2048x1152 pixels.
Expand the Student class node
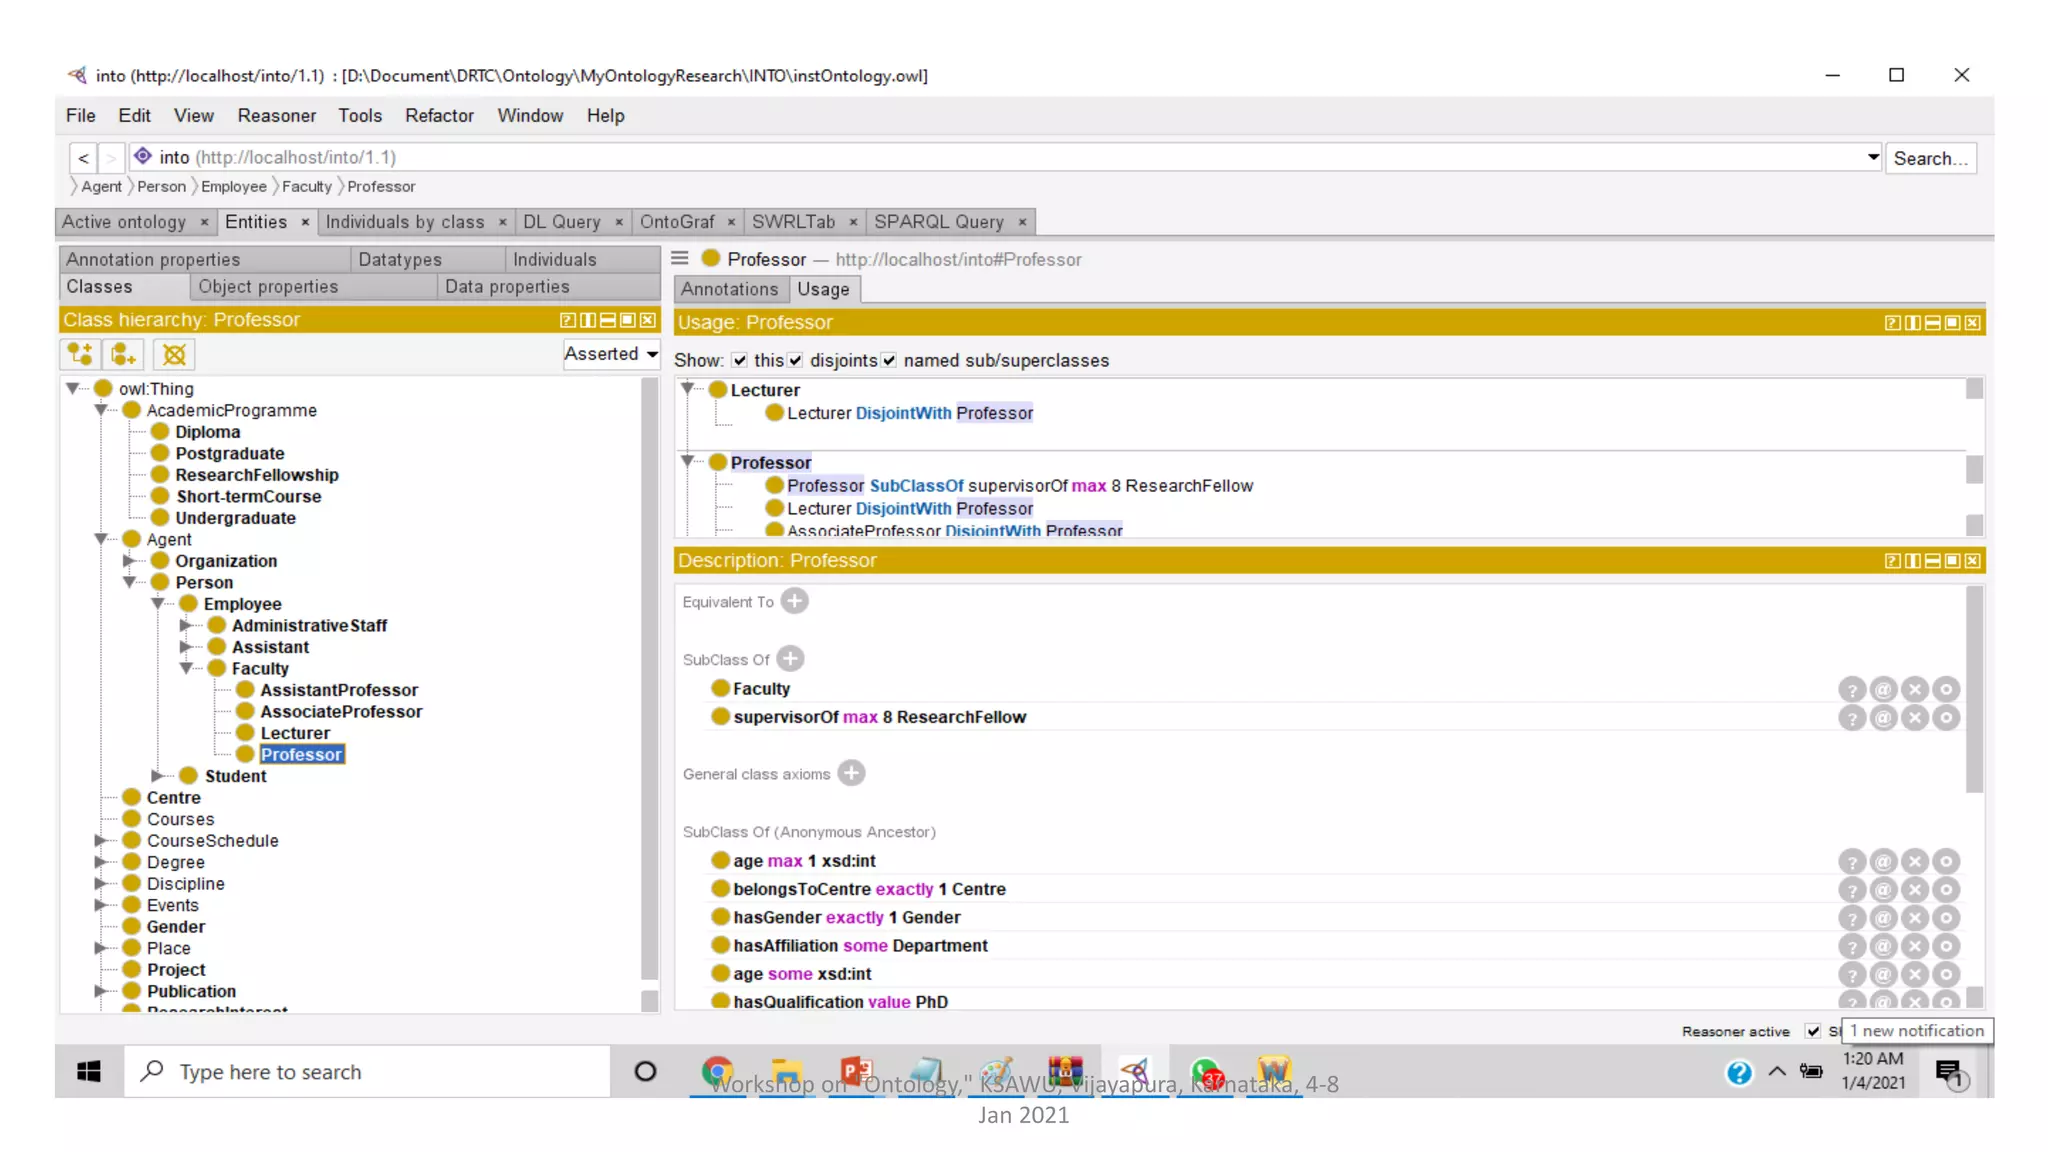point(157,776)
